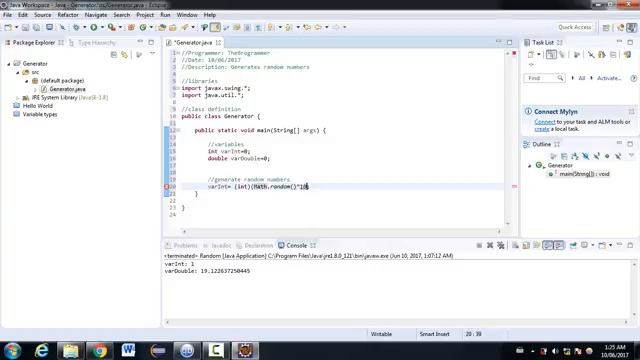The height and width of the screenshot is (360, 640).
Task: Click the Sort alphabetically icon in Outline
Action: (575, 156)
